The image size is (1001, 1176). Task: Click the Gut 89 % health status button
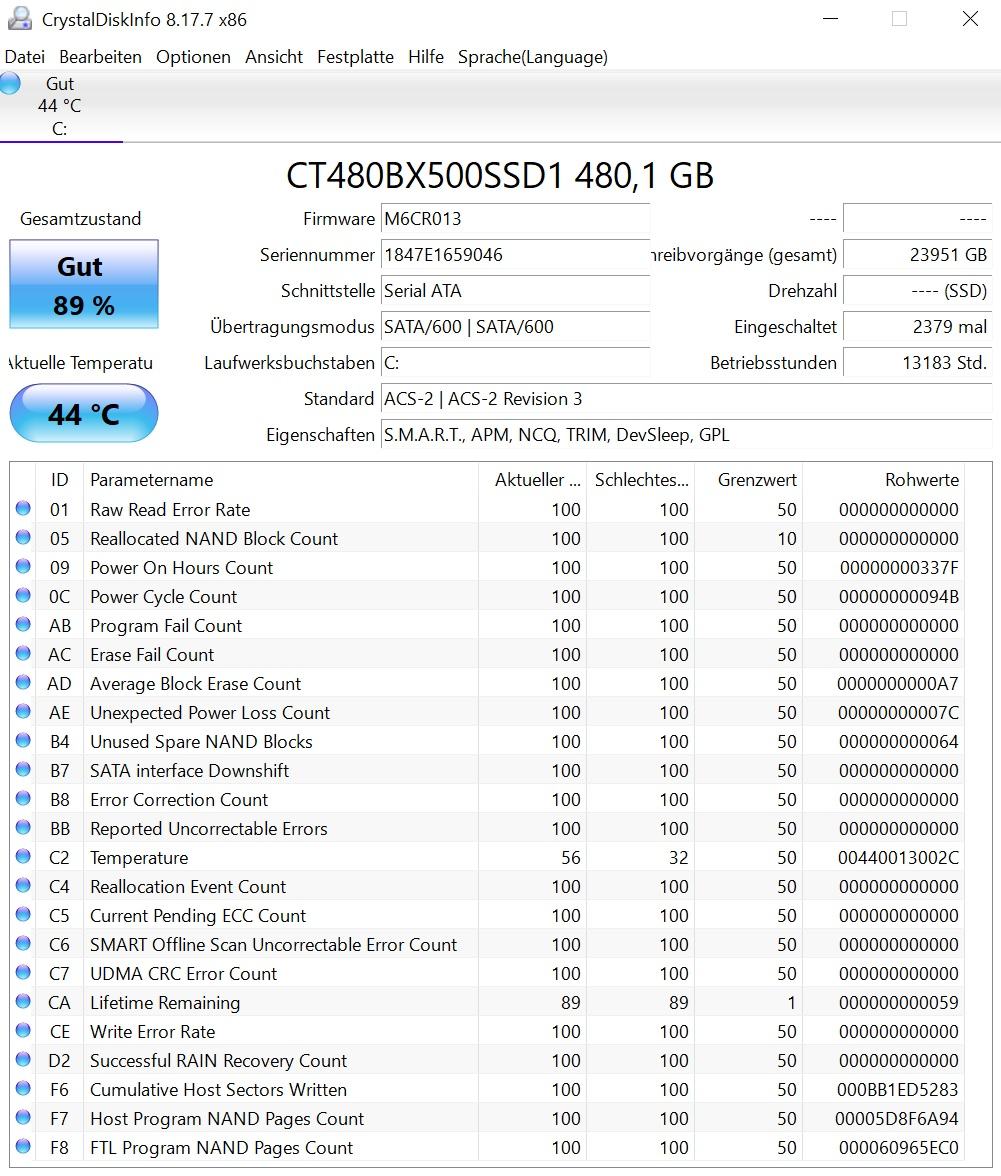click(84, 284)
